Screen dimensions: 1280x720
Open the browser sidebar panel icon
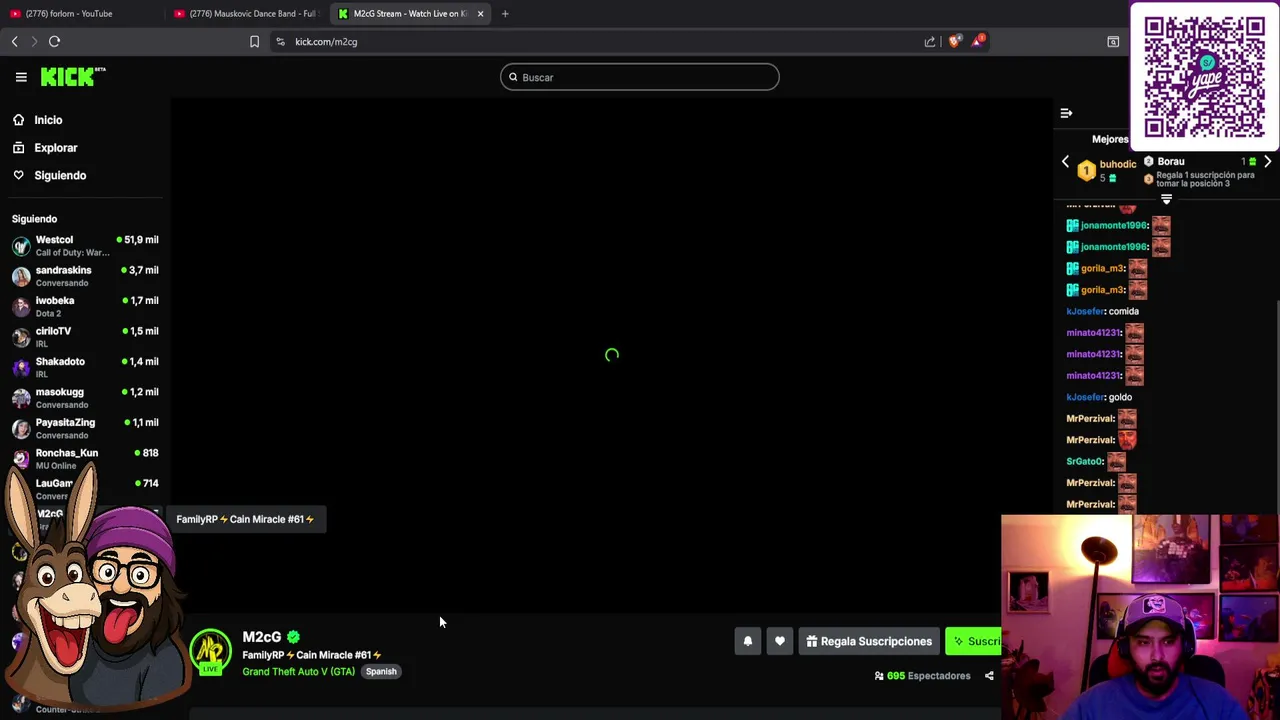click(1113, 42)
